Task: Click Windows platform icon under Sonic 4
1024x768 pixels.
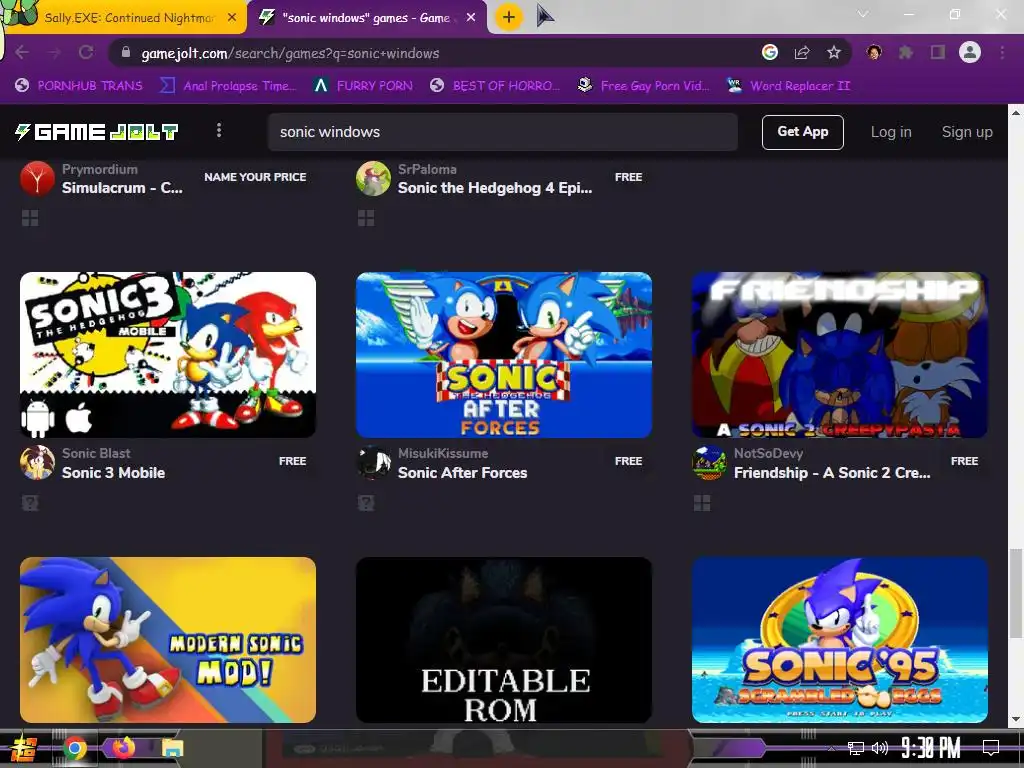Action: 366,218
